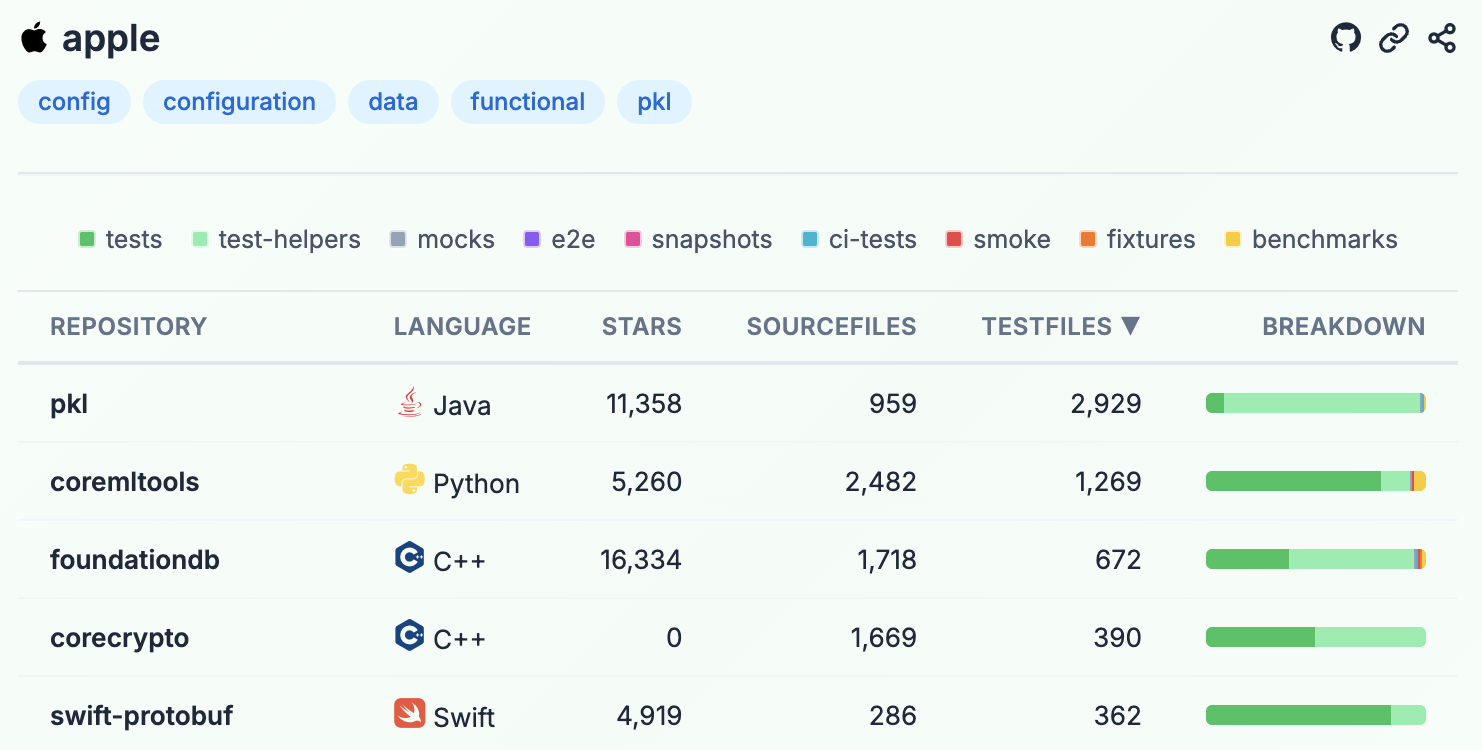
Task: Open the coremltools repository
Action: coord(125,482)
